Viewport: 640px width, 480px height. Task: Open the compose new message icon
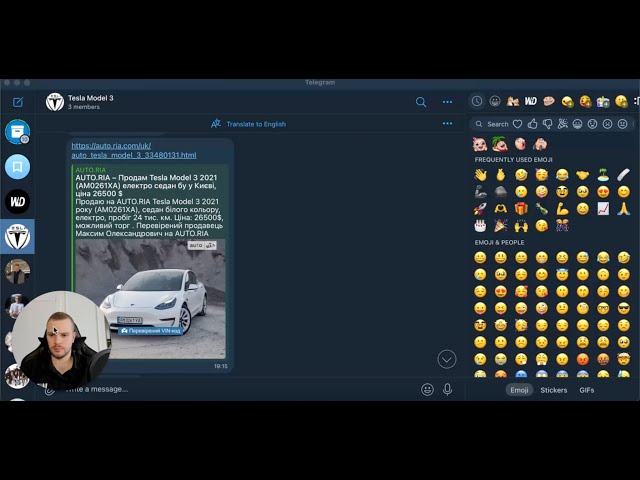18,102
